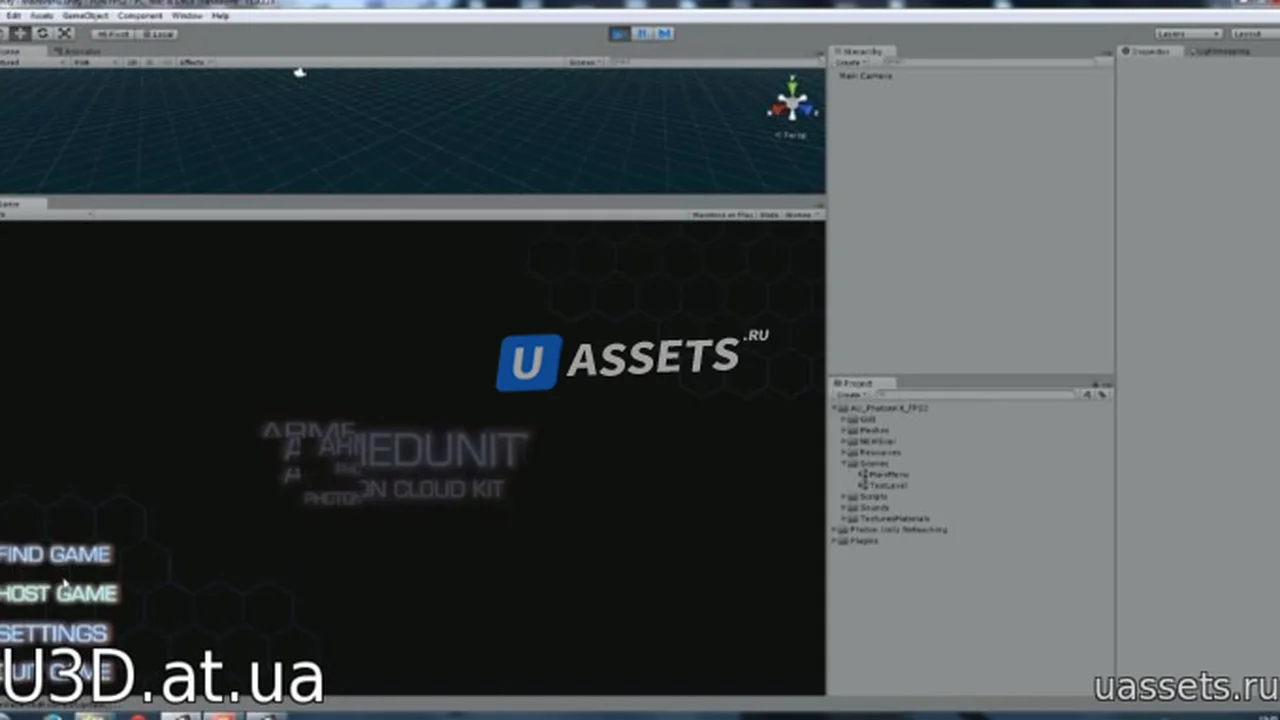Click search by type icon in Project
Screen dimensions: 1280x720
(1088, 395)
